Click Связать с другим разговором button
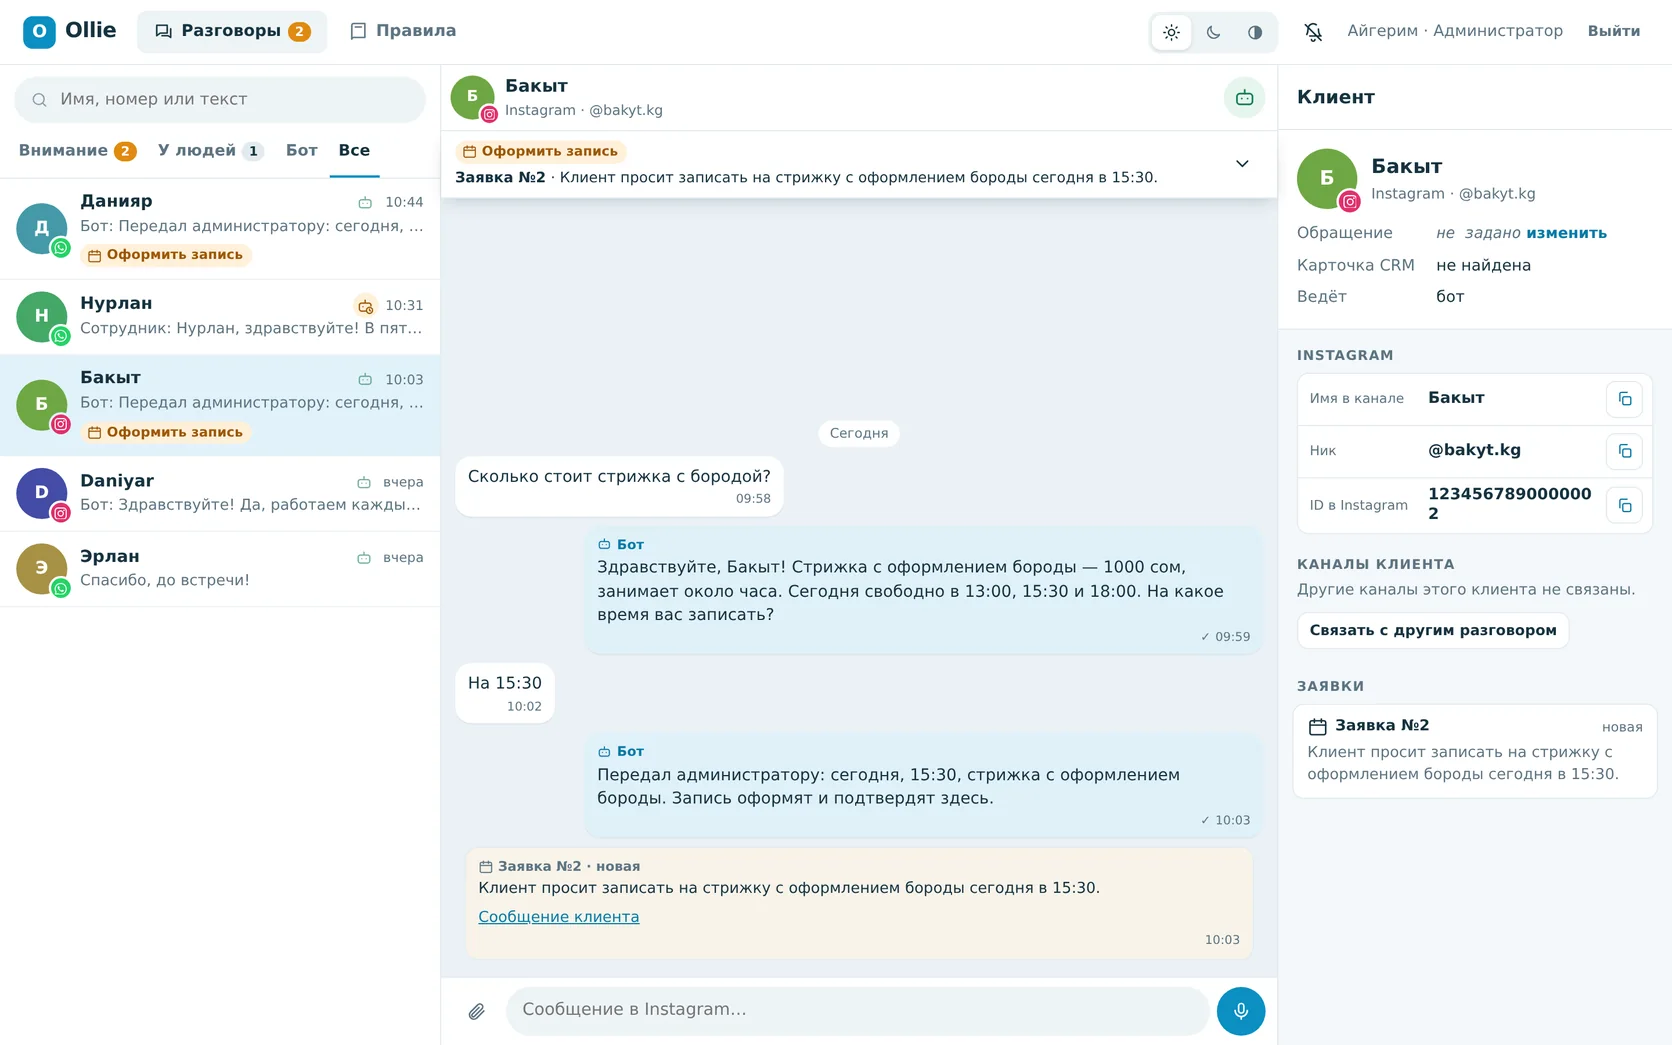Screen dimensions: 1672x1045 (x=1433, y=630)
